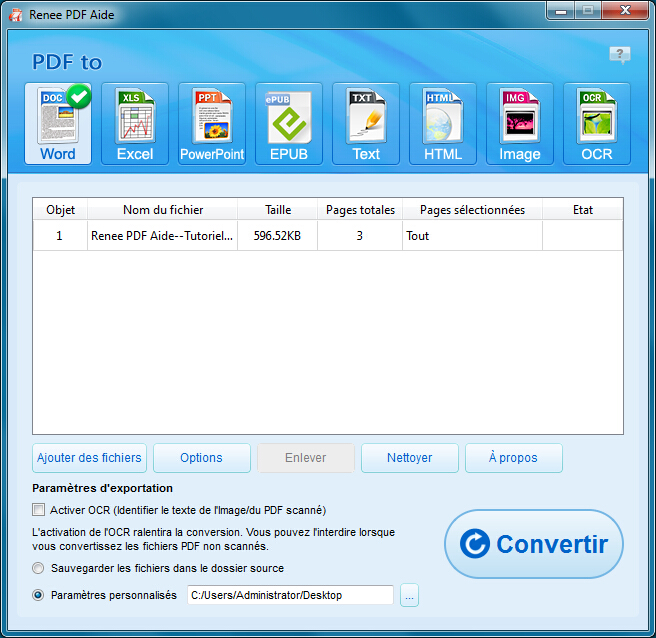656x638 pixels.
Task: Click the Taille column header
Action: (x=278, y=209)
